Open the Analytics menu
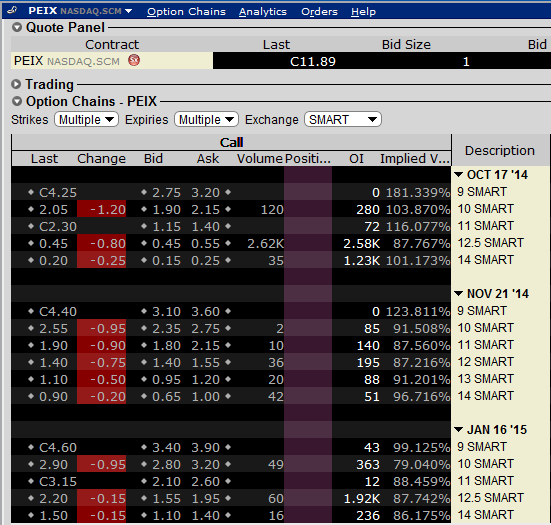 [x=263, y=12]
